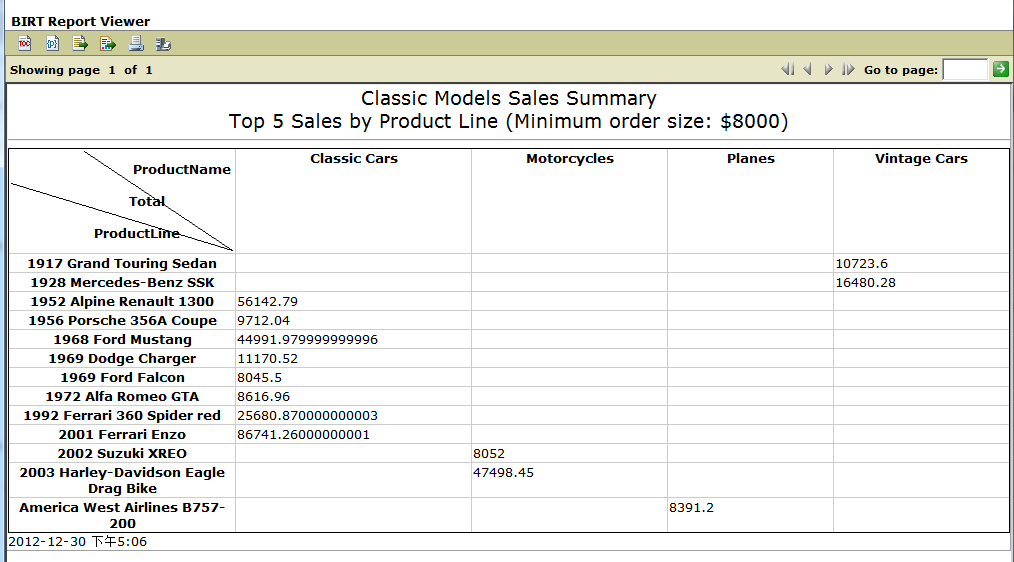This screenshot has height=562, width=1014.
Task: Select the 1968 Ford Mustang row label
Action: point(122,340)
